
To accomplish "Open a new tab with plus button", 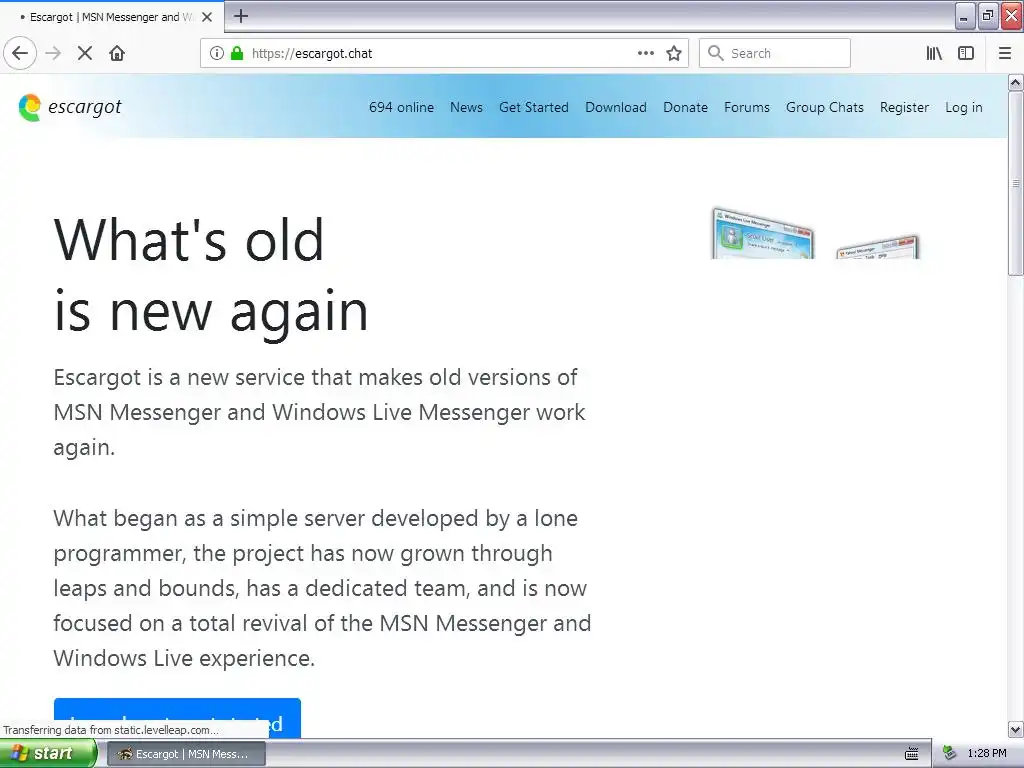I will 240,16.
